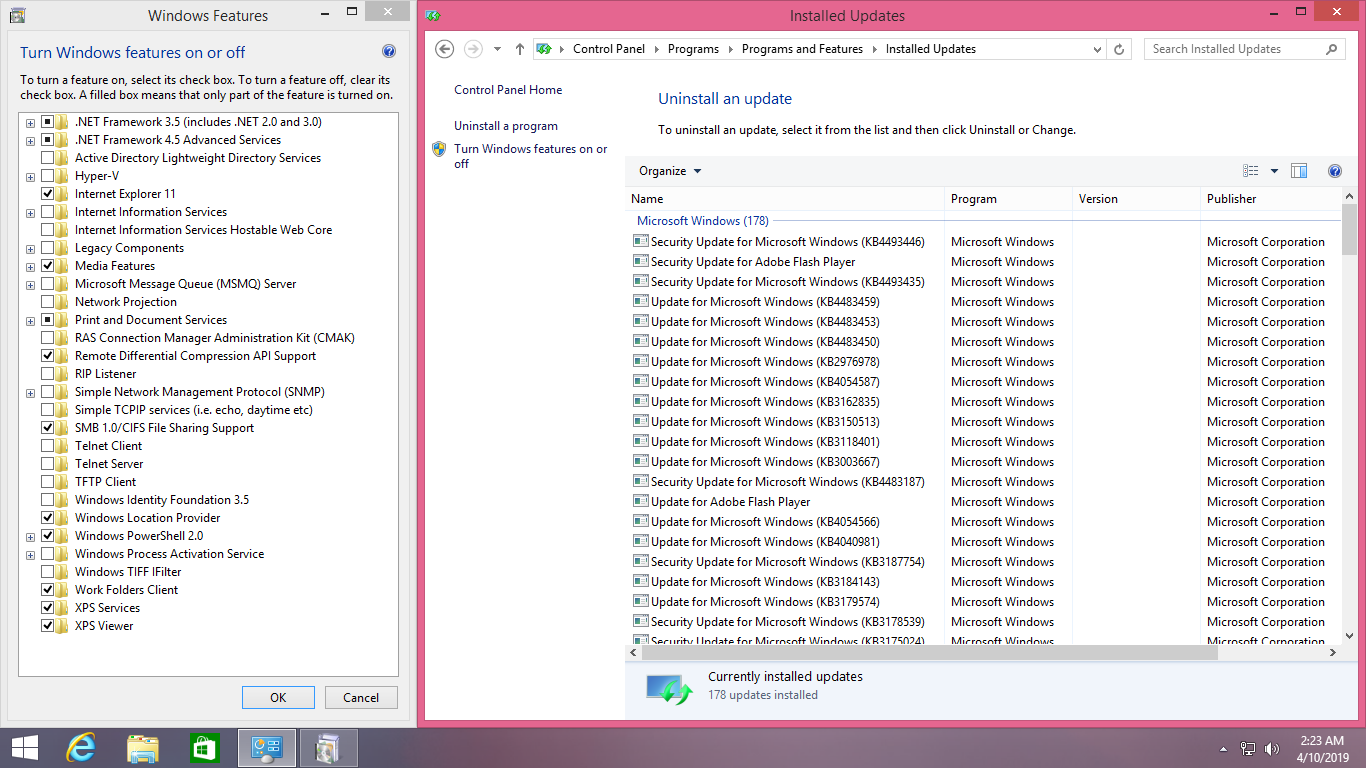Click the Windows Features taskbar icon

point(328,747)
